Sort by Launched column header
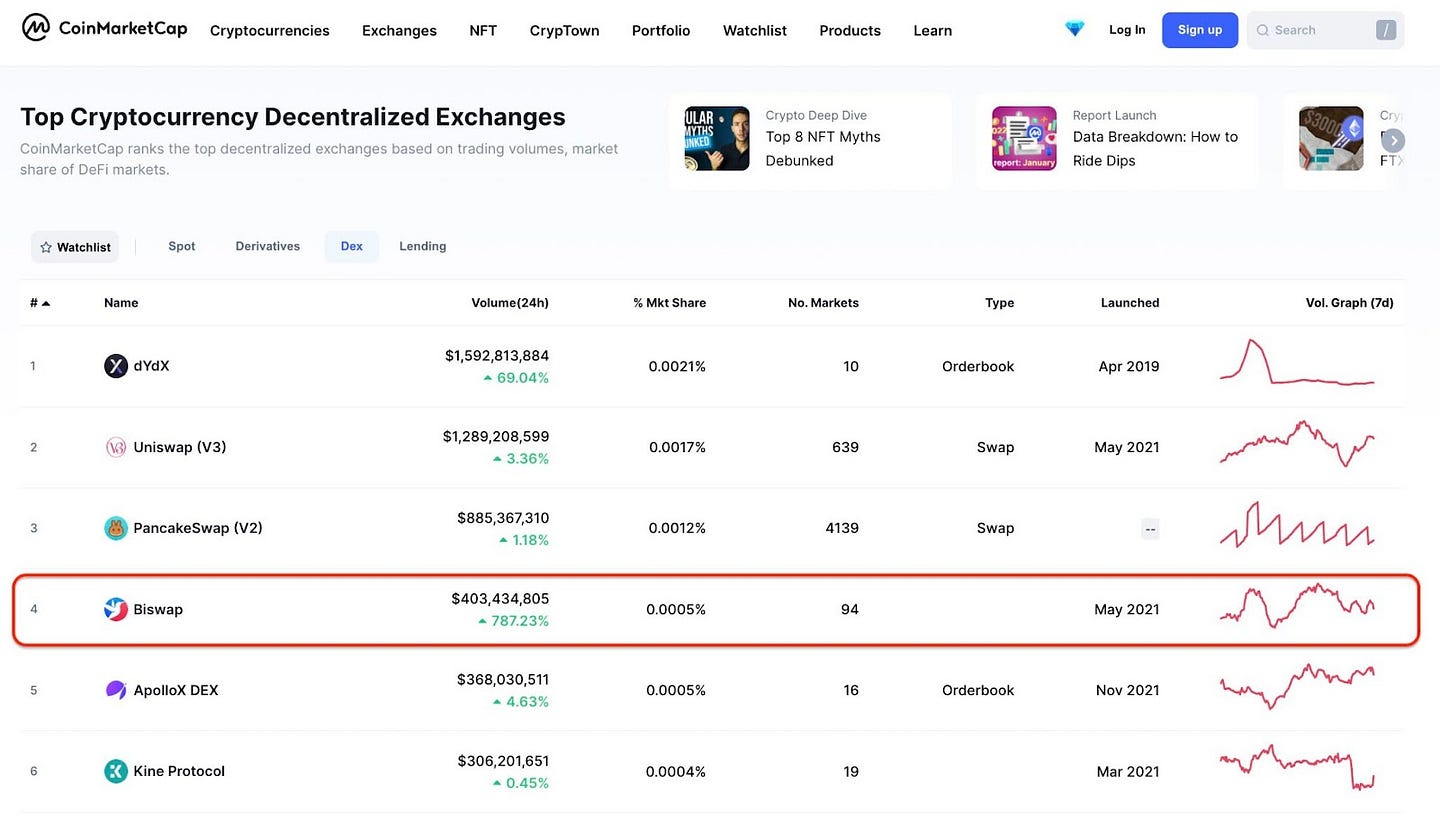1440x815 pixels. [x=1130, y=303]
